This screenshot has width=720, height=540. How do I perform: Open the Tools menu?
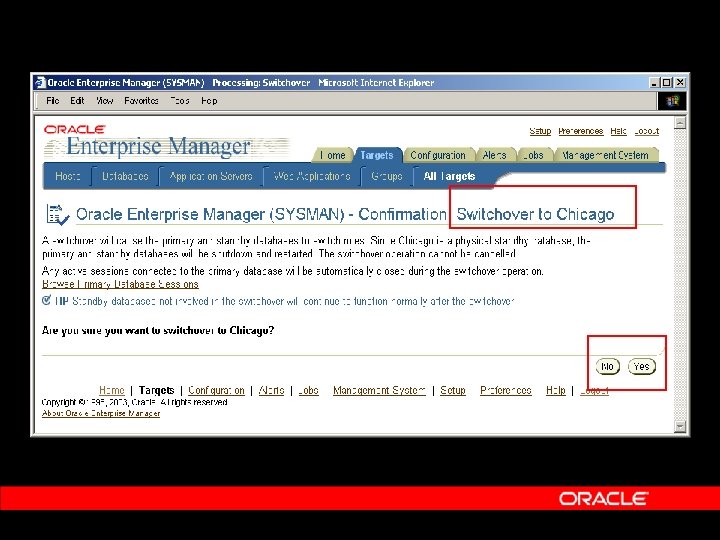point(180,101)
